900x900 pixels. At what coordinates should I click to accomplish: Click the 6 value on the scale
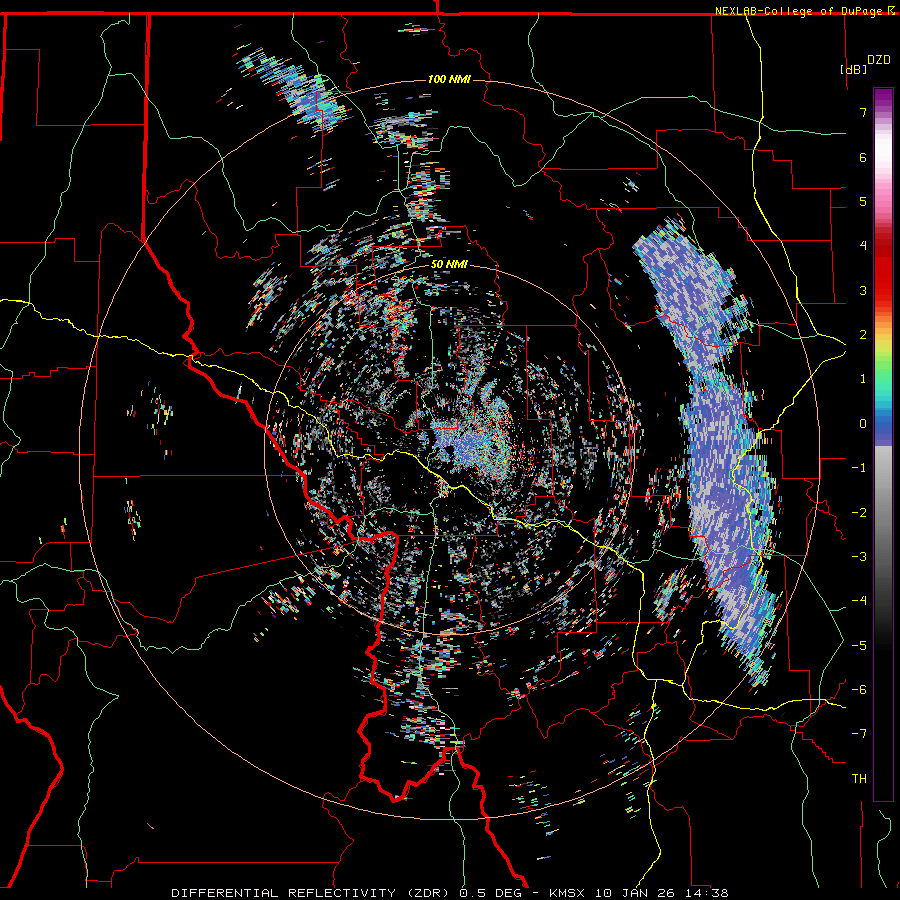click(863, 157)
